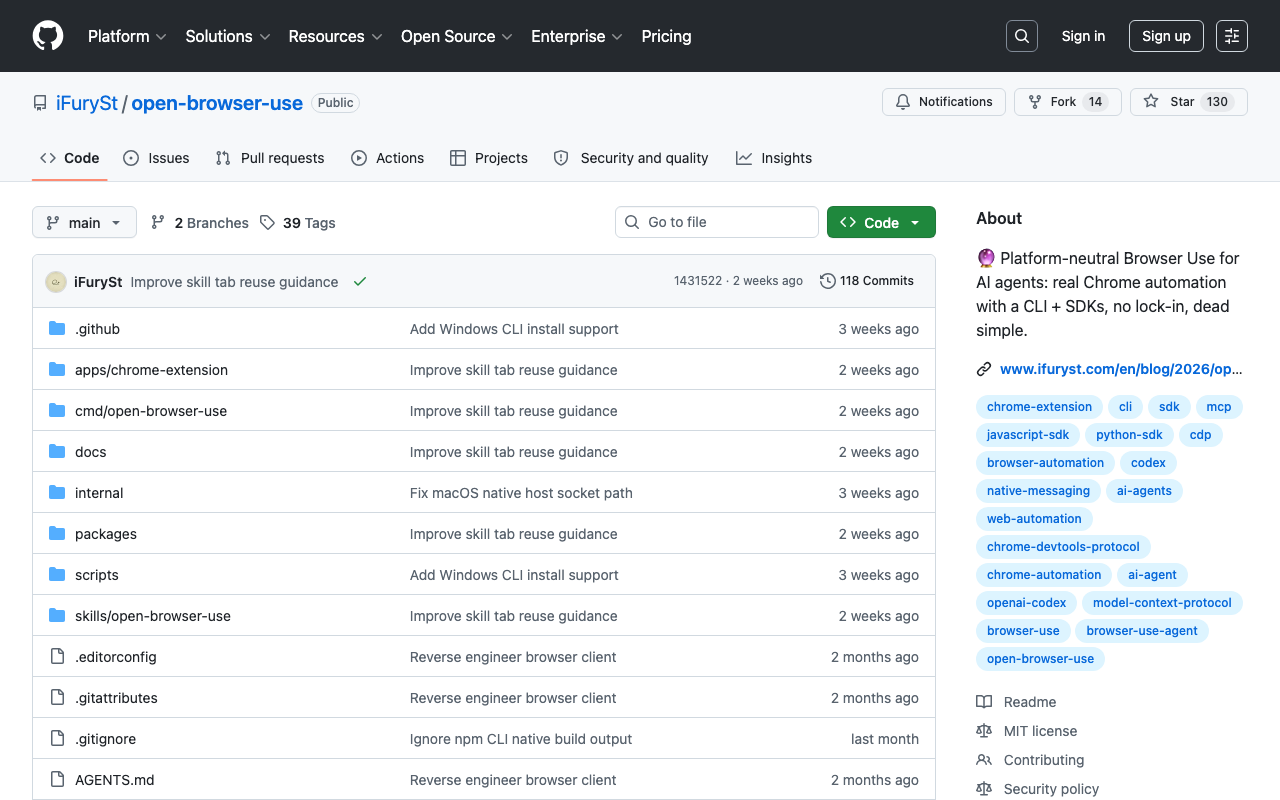Open commit hash 1431522

click(x=698, y=281)
